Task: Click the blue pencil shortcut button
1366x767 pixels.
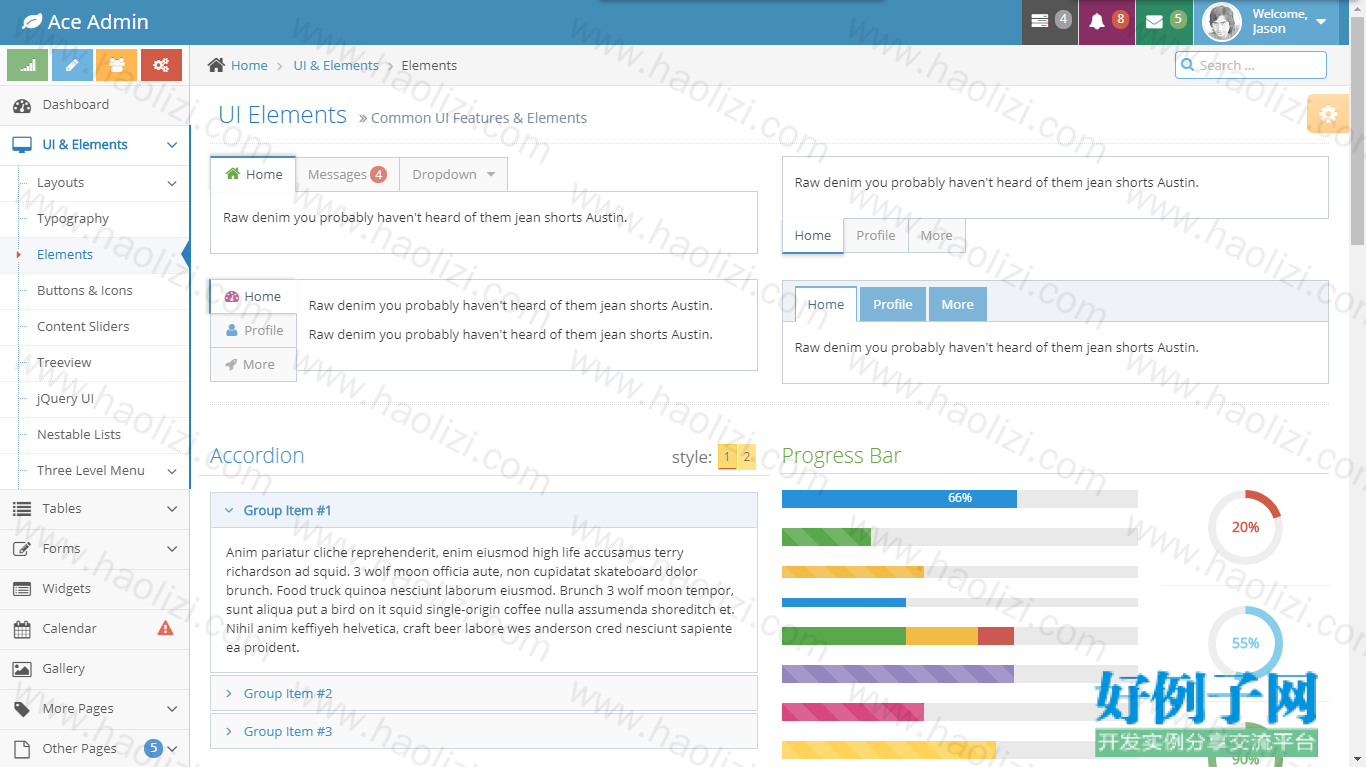Action: [72, 65]
